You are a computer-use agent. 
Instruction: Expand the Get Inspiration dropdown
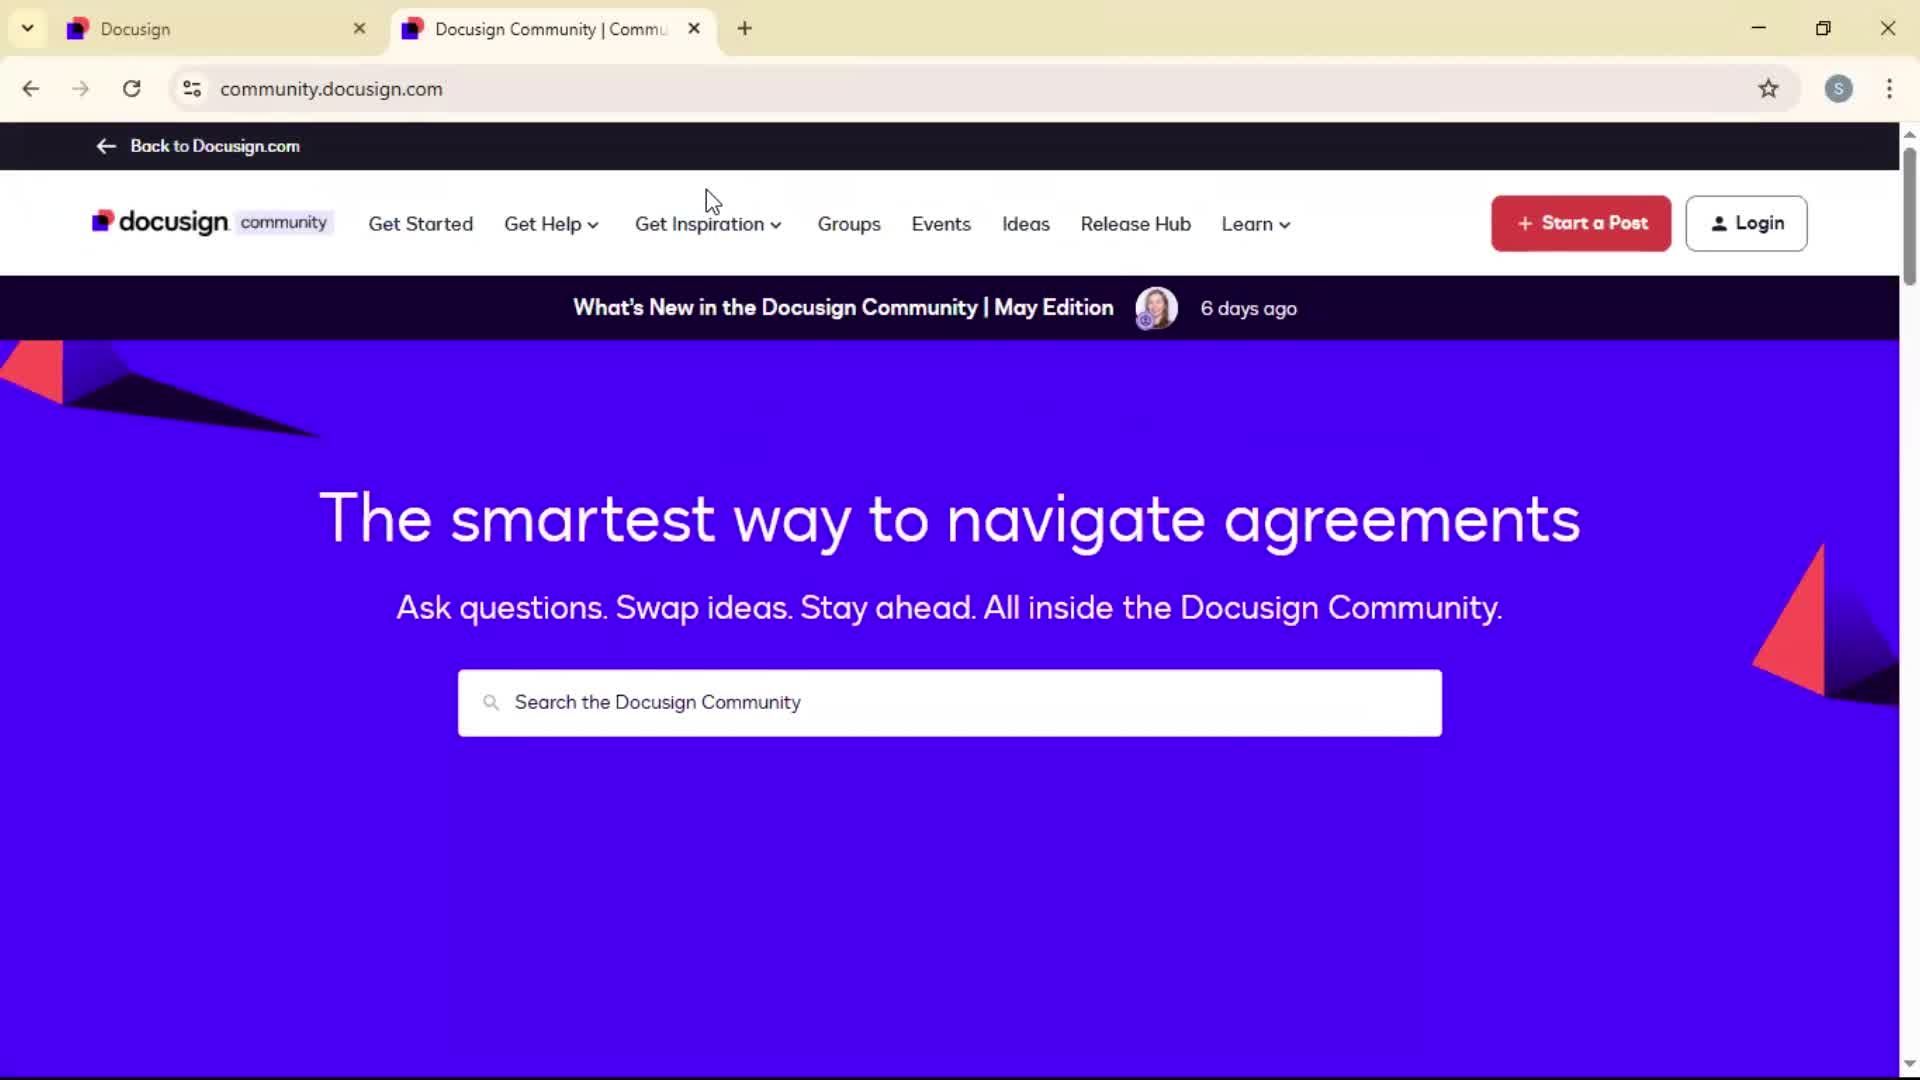coord(708,224)
